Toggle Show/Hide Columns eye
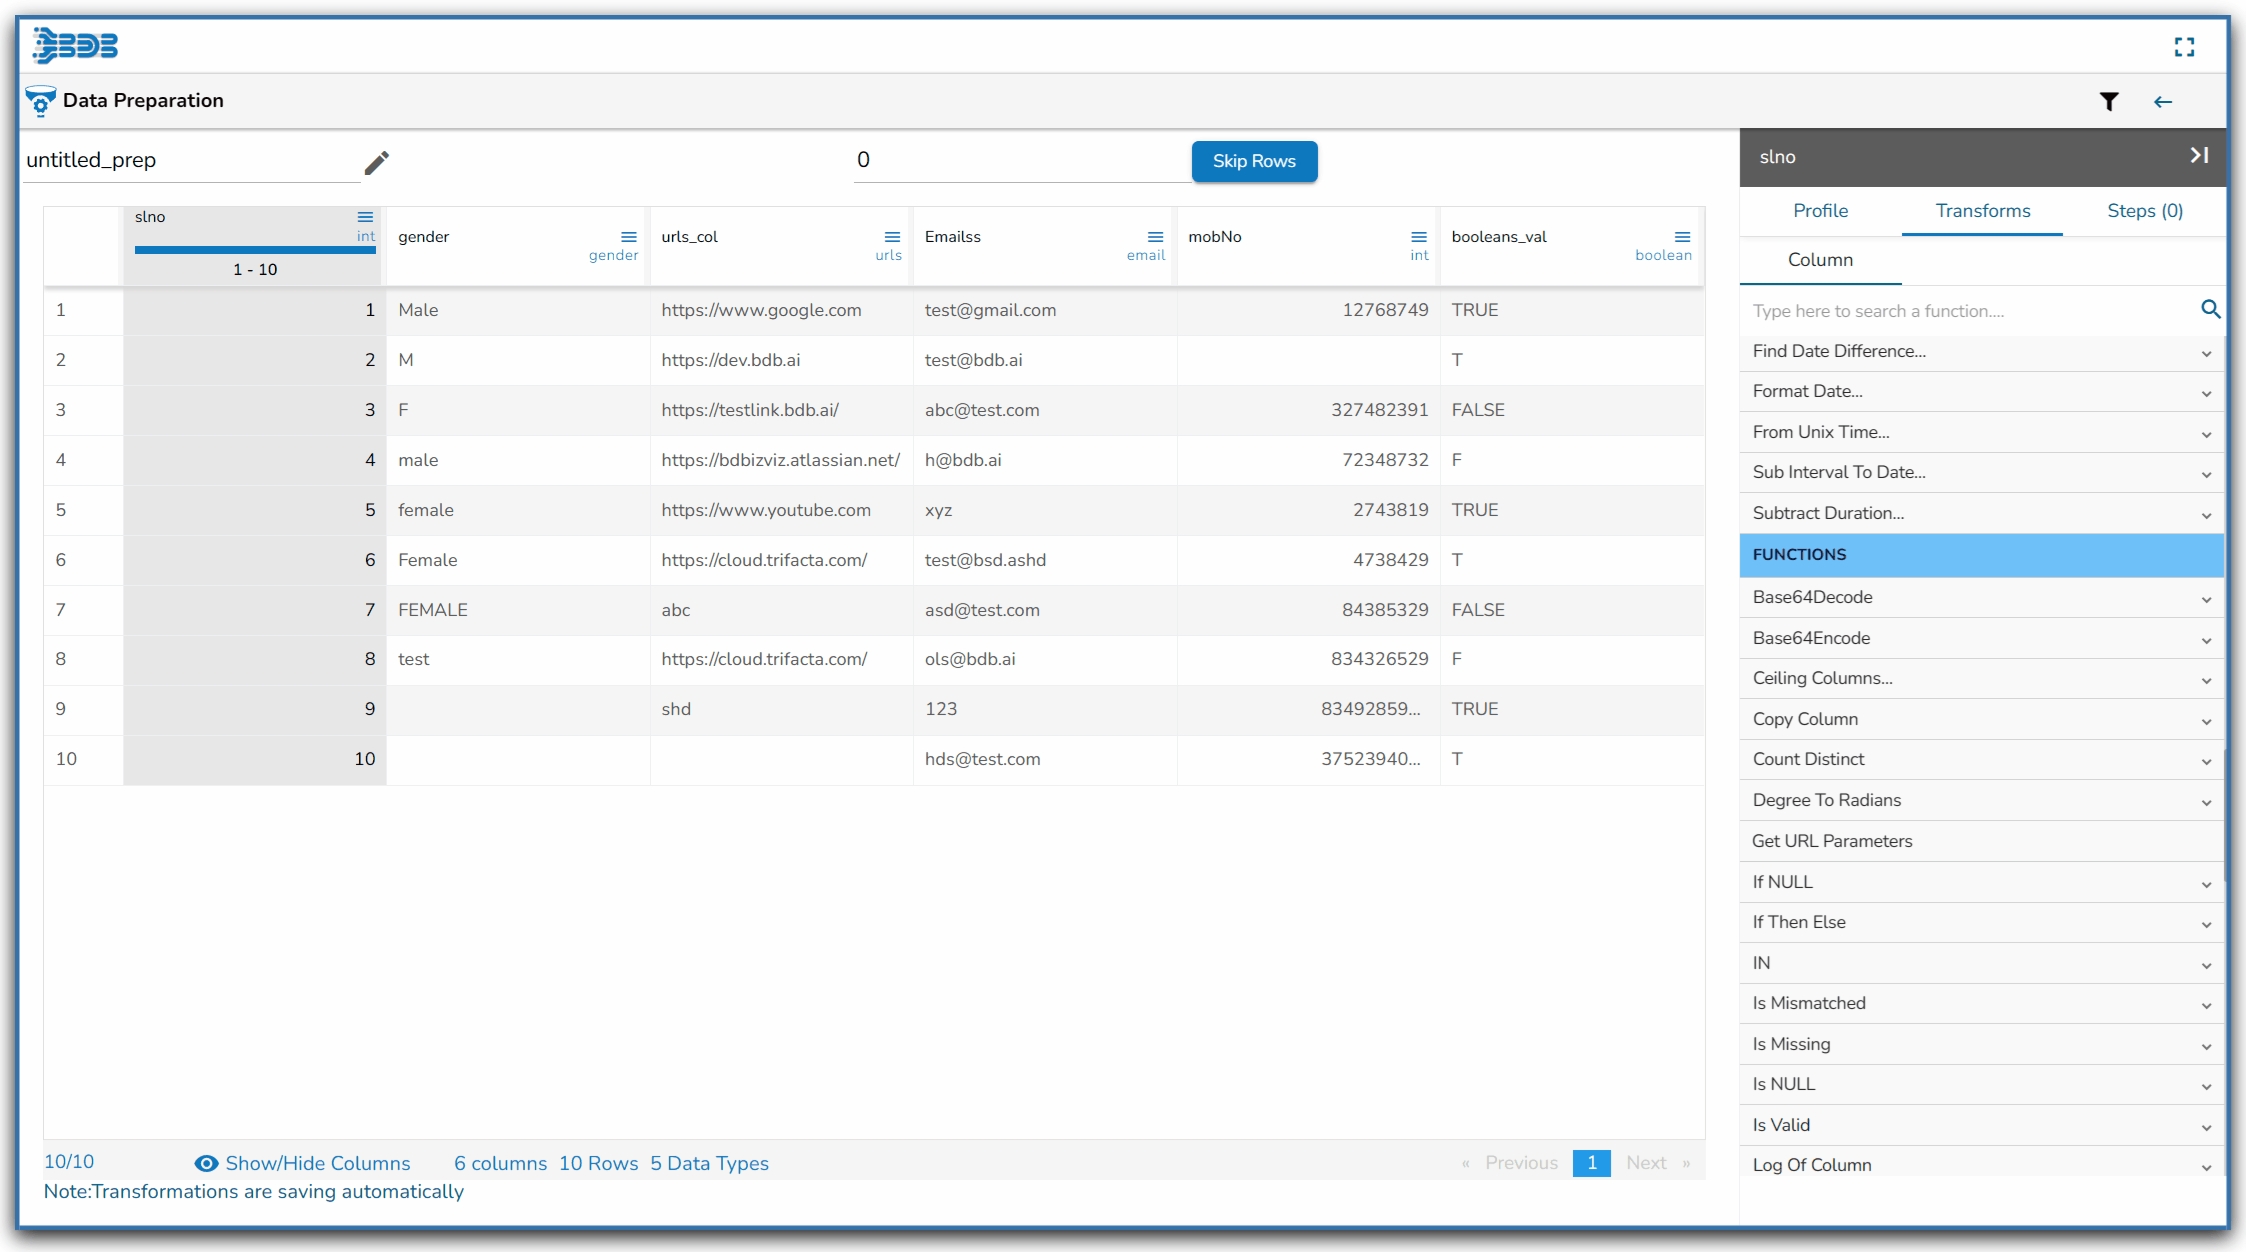The height and width of the screenshot is (1252, 2246). click(206, 1163)
